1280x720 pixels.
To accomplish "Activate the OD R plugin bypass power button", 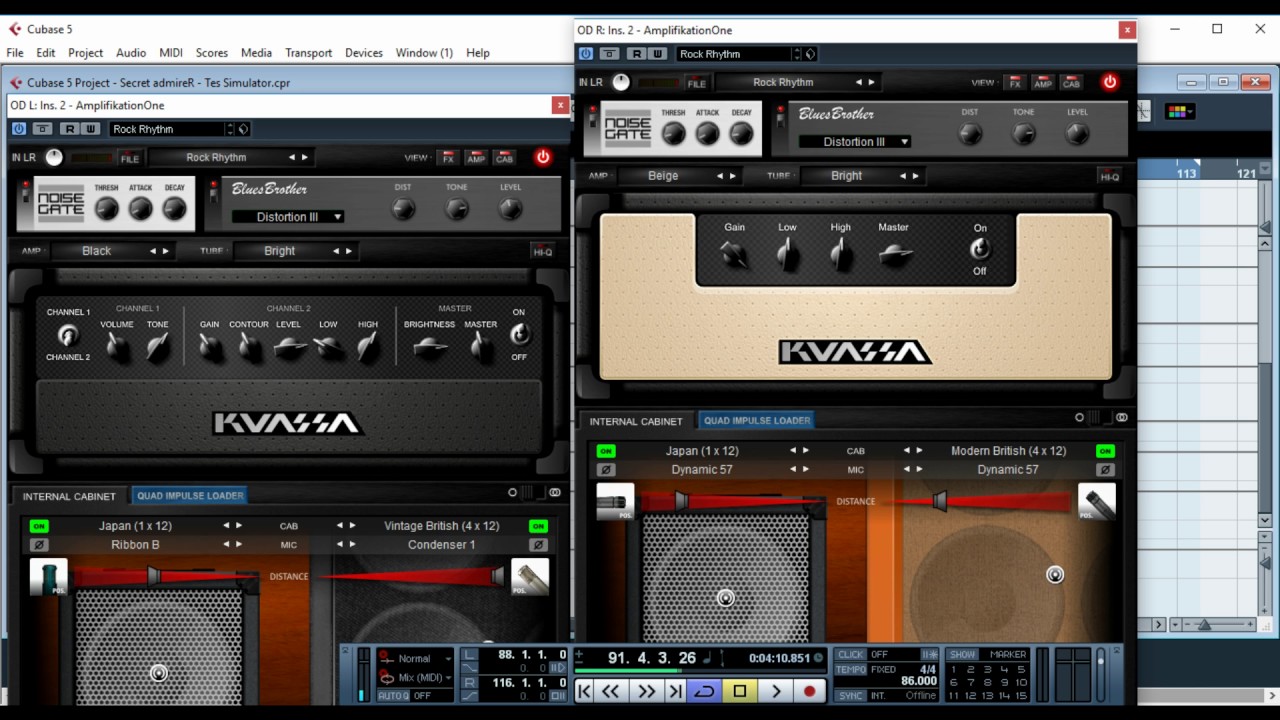I will click(x=586, y=54).
